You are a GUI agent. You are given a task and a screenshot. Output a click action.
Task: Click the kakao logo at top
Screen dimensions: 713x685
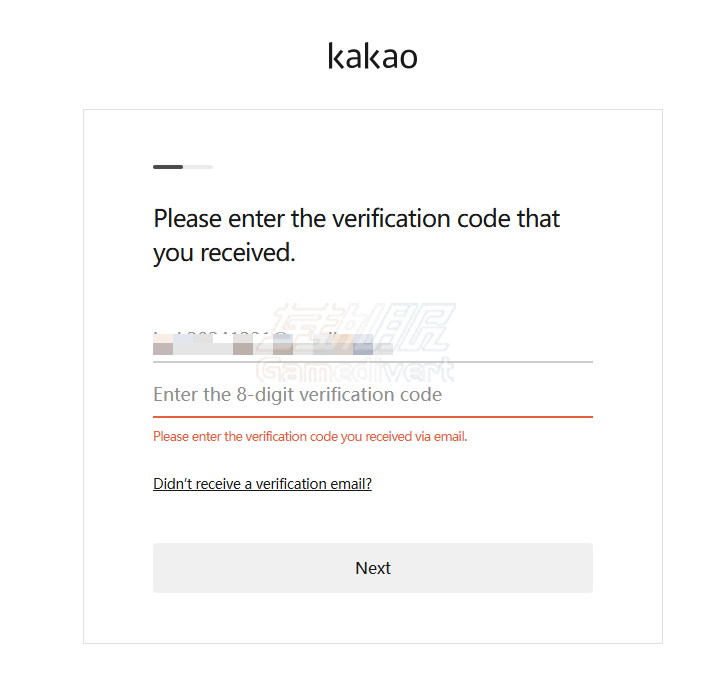click(372, 56)
